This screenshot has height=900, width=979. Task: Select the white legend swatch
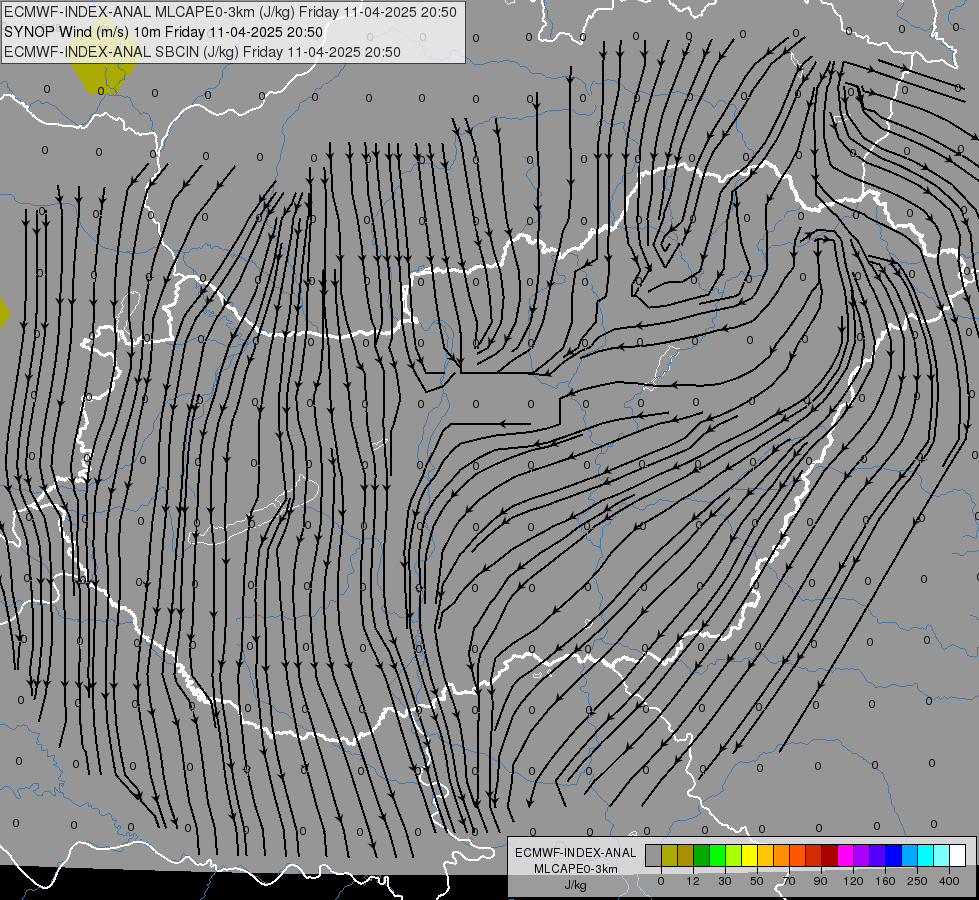click(958, 855)
